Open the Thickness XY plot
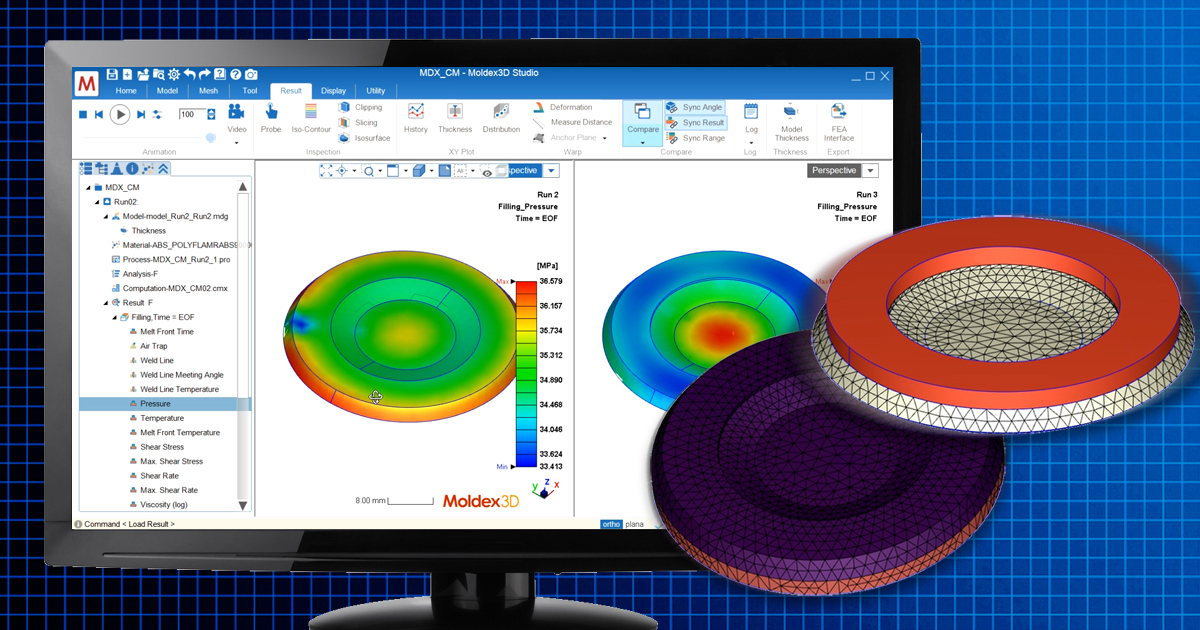 point(455,118)
